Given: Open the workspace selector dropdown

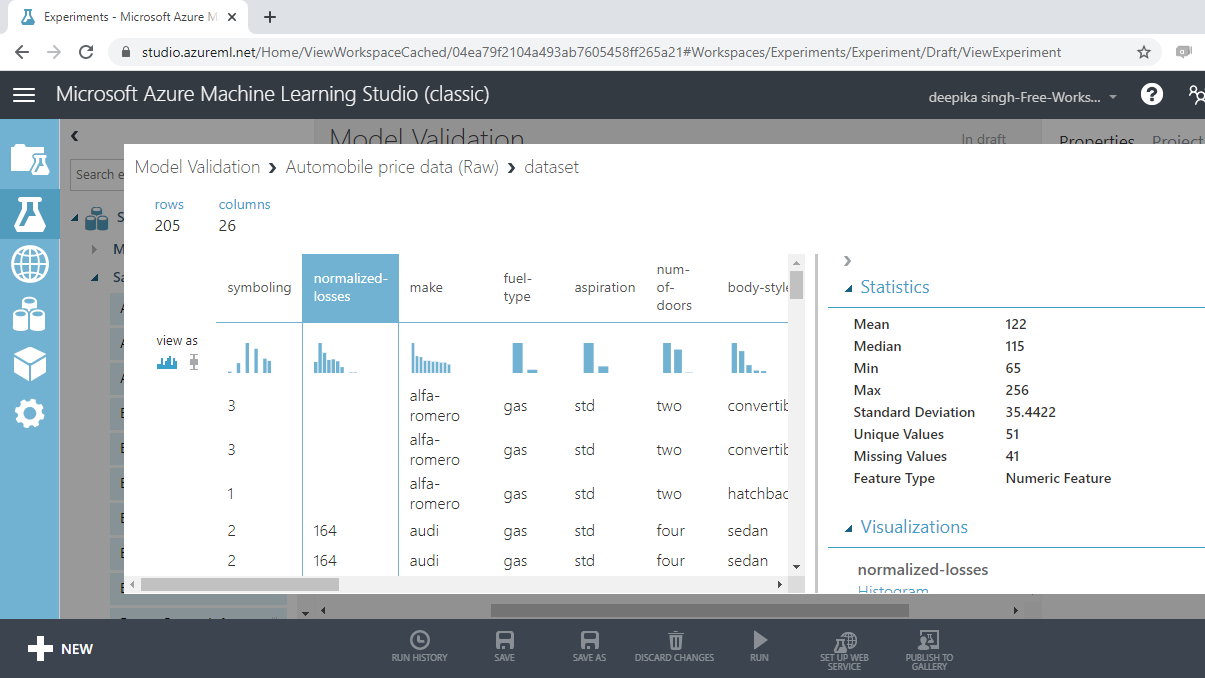Looking at the screenshot, I should tap(1024, 97).
